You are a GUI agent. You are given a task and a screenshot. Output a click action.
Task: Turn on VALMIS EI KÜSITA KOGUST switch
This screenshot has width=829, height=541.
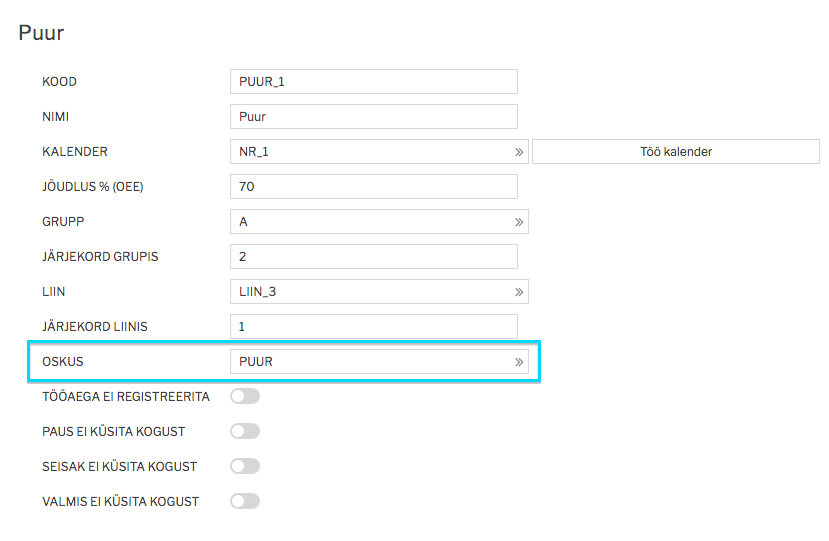(x=245, y=501)
